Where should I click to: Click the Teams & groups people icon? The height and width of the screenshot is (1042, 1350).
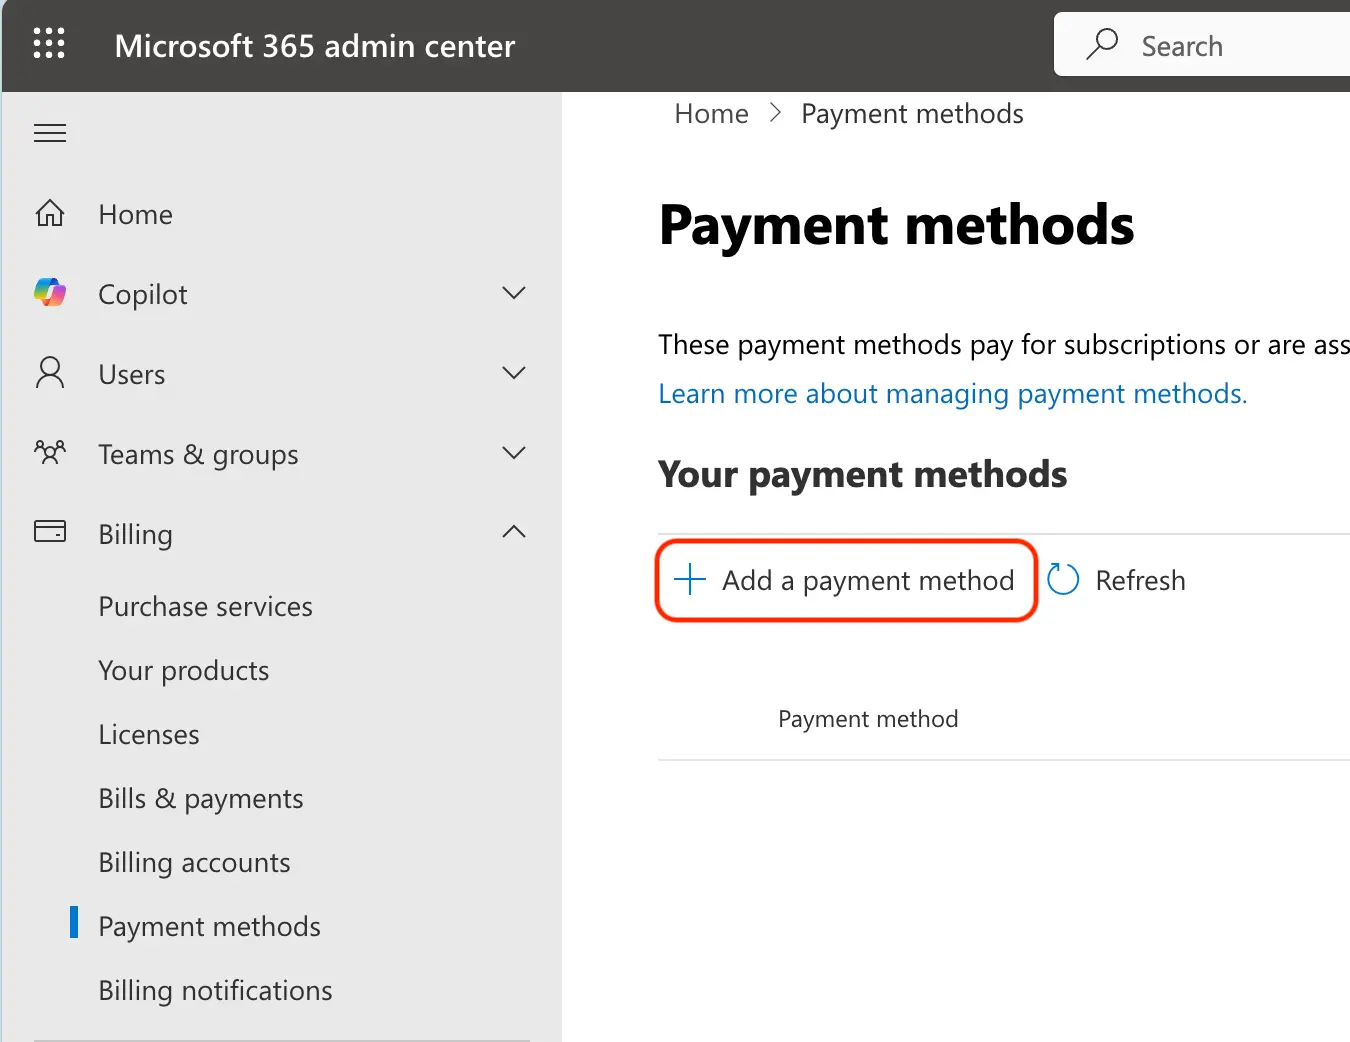50,453
